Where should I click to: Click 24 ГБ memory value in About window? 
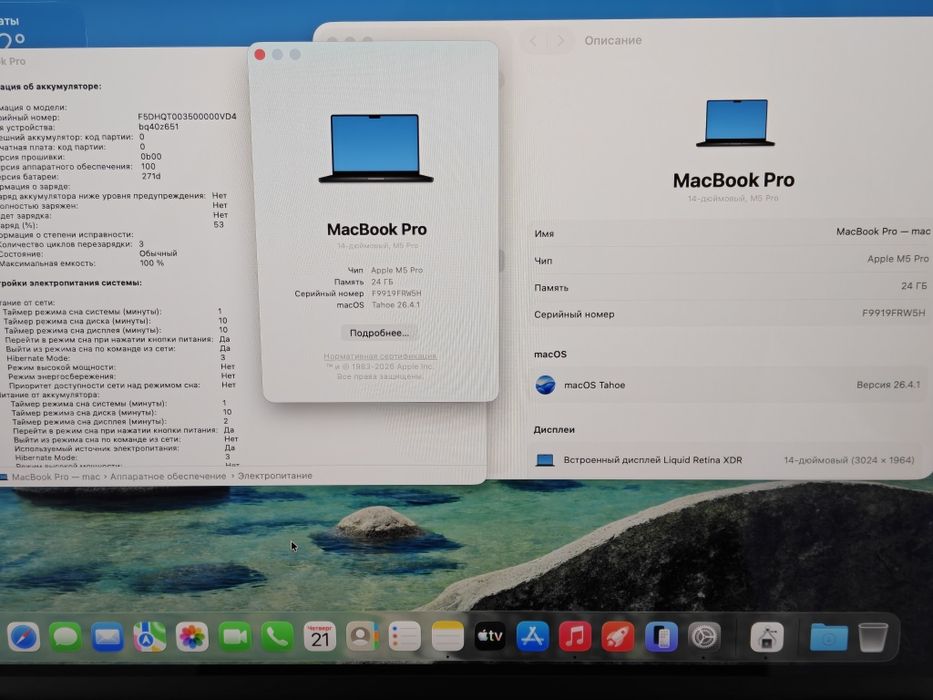(x=382, y=282)
